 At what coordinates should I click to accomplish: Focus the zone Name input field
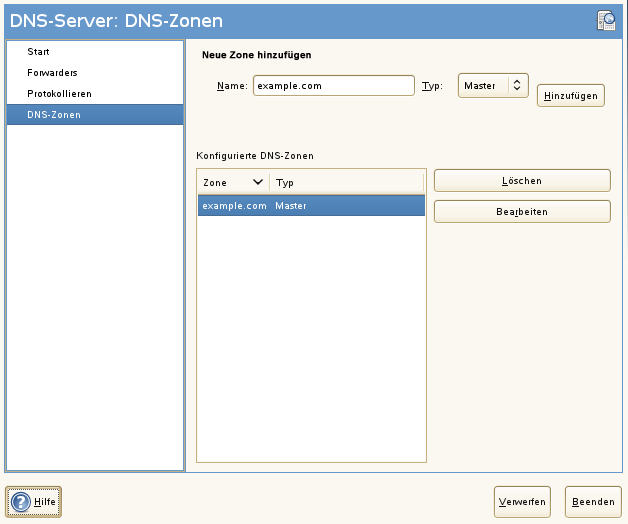[333, 86]
